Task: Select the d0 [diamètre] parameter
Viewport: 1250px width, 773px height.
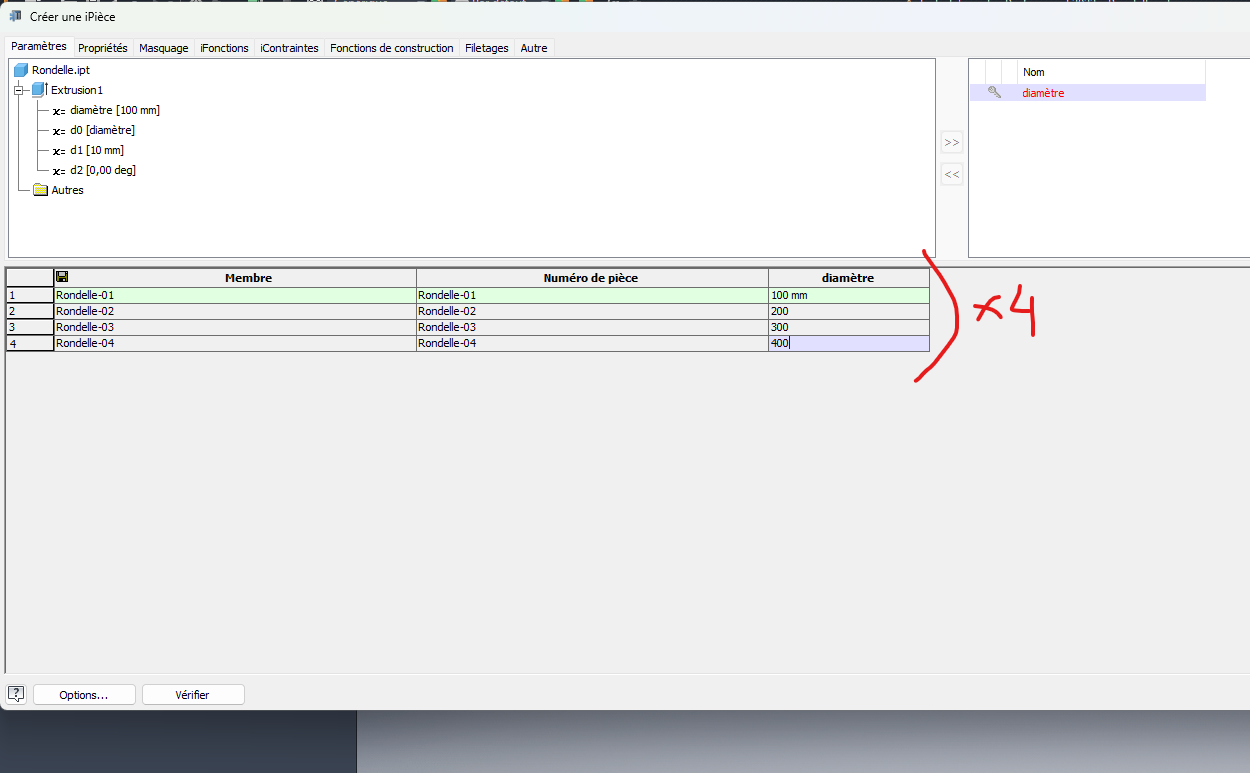Action: click(102, 130)
